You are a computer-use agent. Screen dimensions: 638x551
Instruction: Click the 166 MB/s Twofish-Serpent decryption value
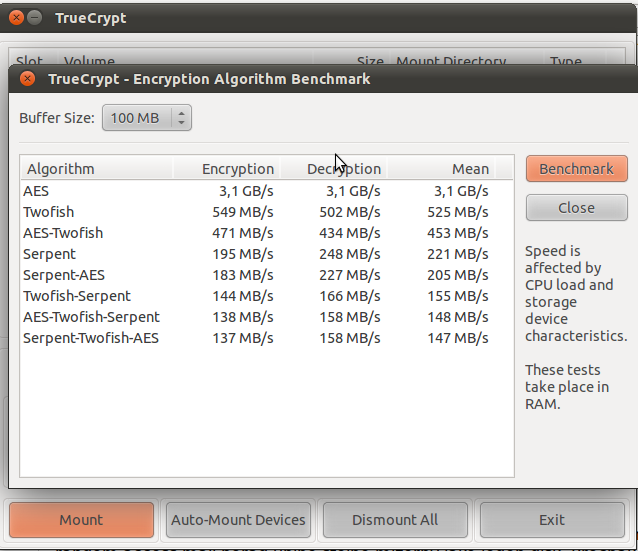click(350, 296)
